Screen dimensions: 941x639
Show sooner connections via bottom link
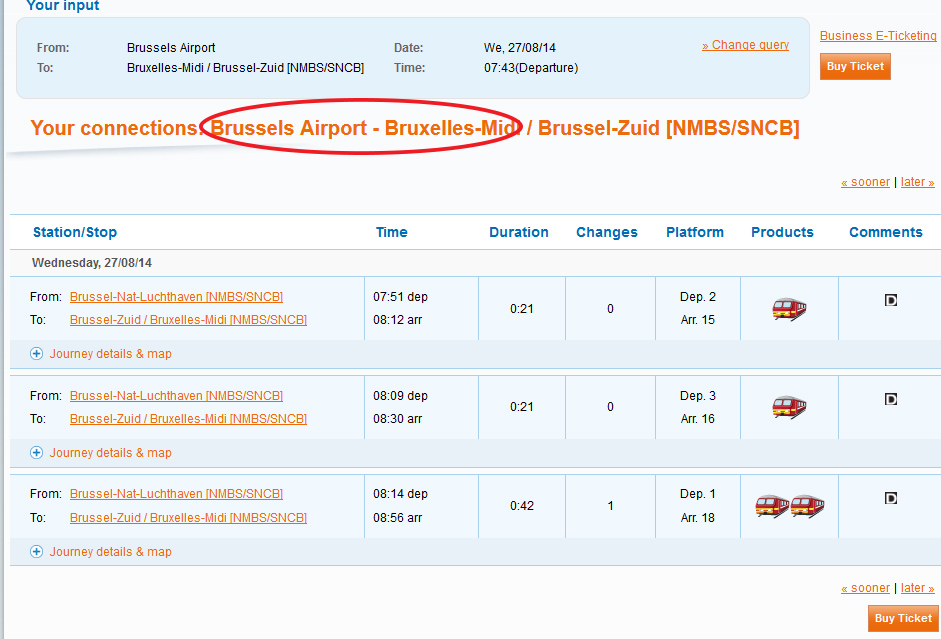[865, 588]
